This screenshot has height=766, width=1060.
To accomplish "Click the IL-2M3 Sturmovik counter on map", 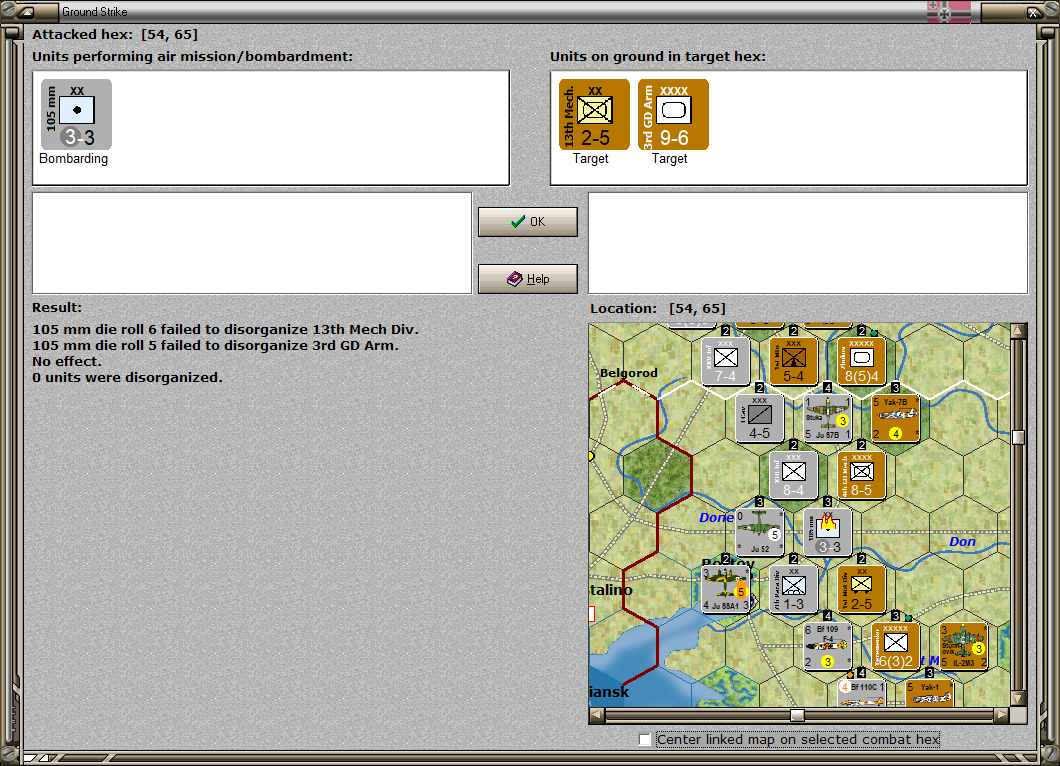I will 963,646.
